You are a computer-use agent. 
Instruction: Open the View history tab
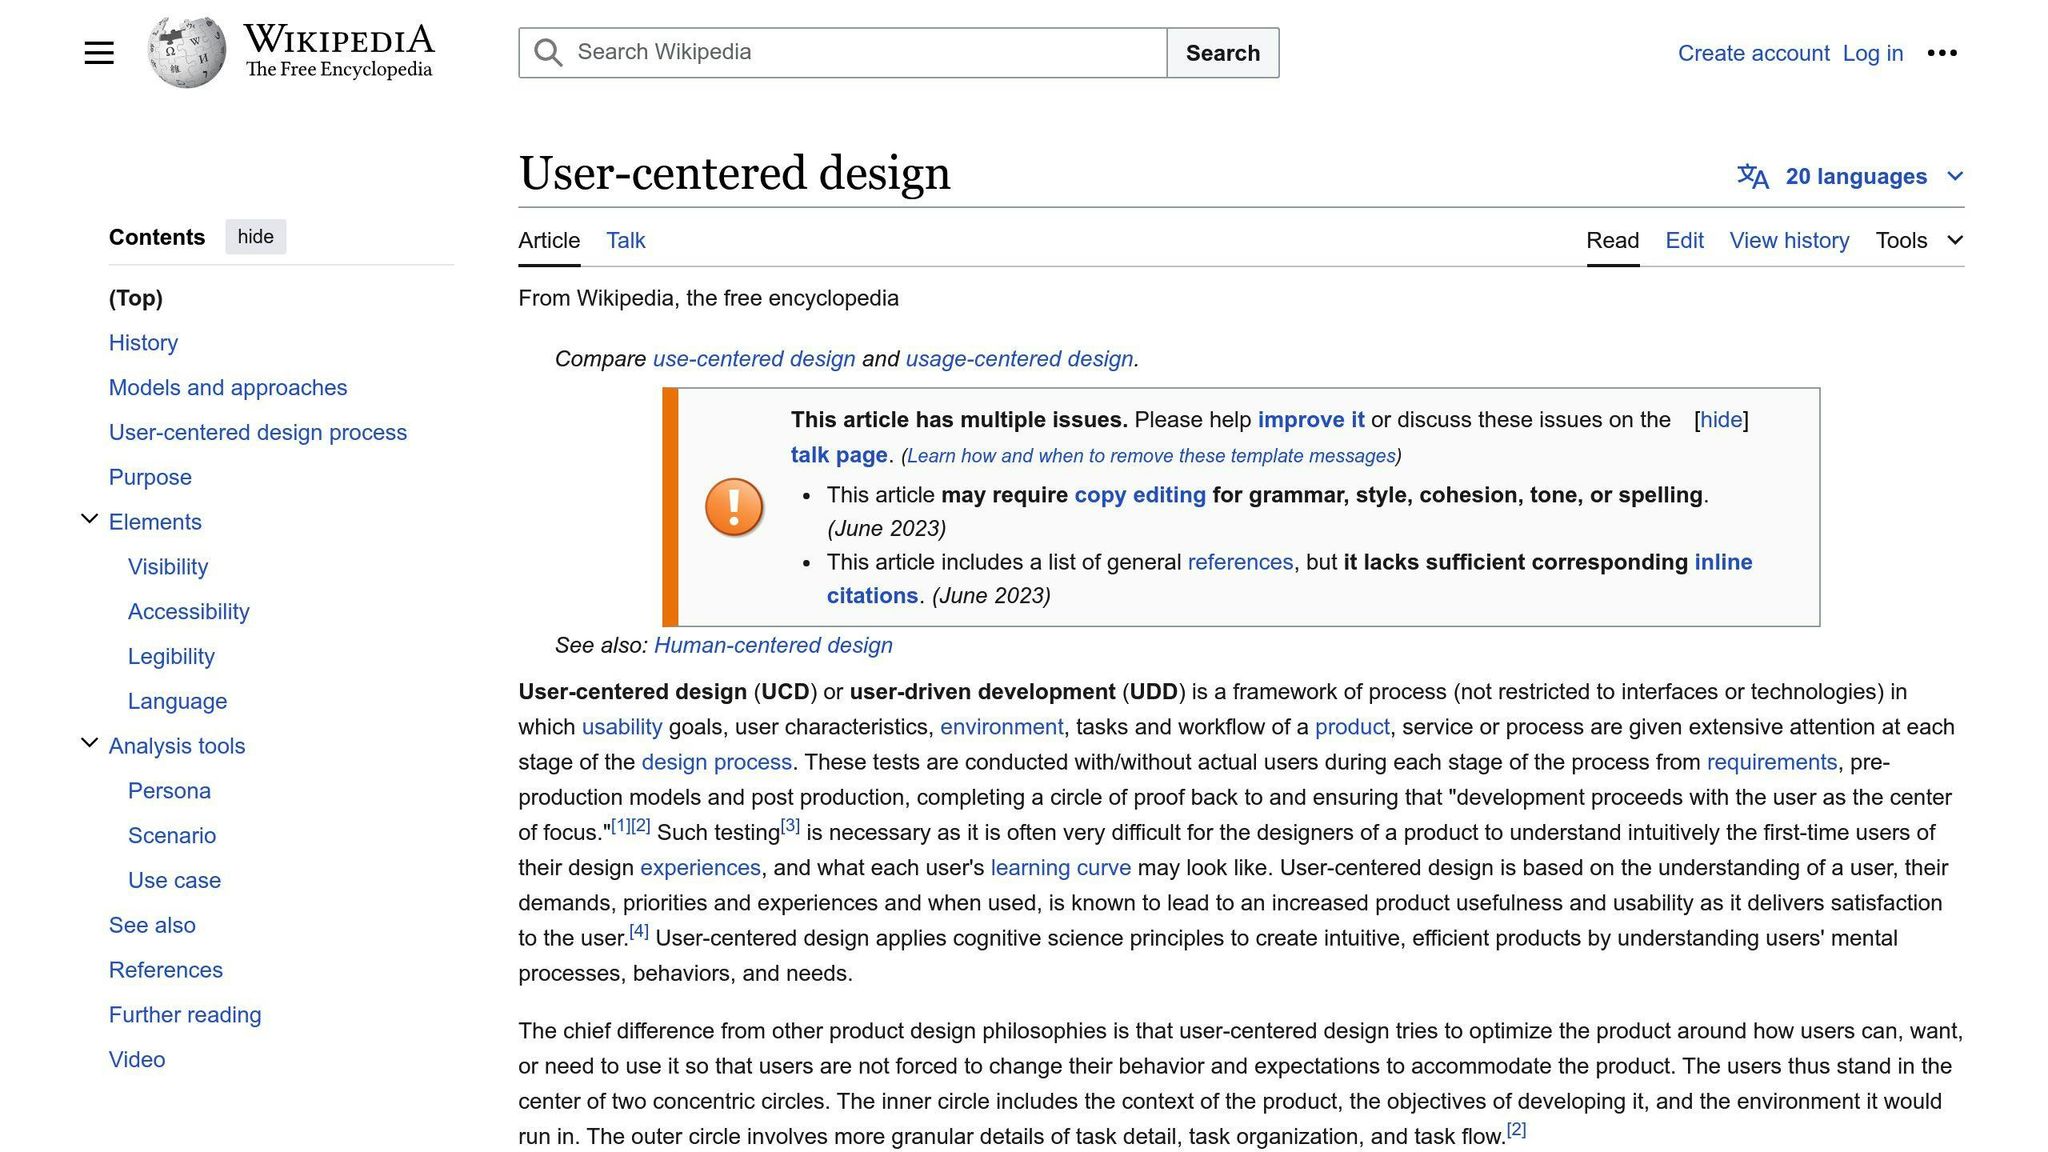[x=1789, y=241]
